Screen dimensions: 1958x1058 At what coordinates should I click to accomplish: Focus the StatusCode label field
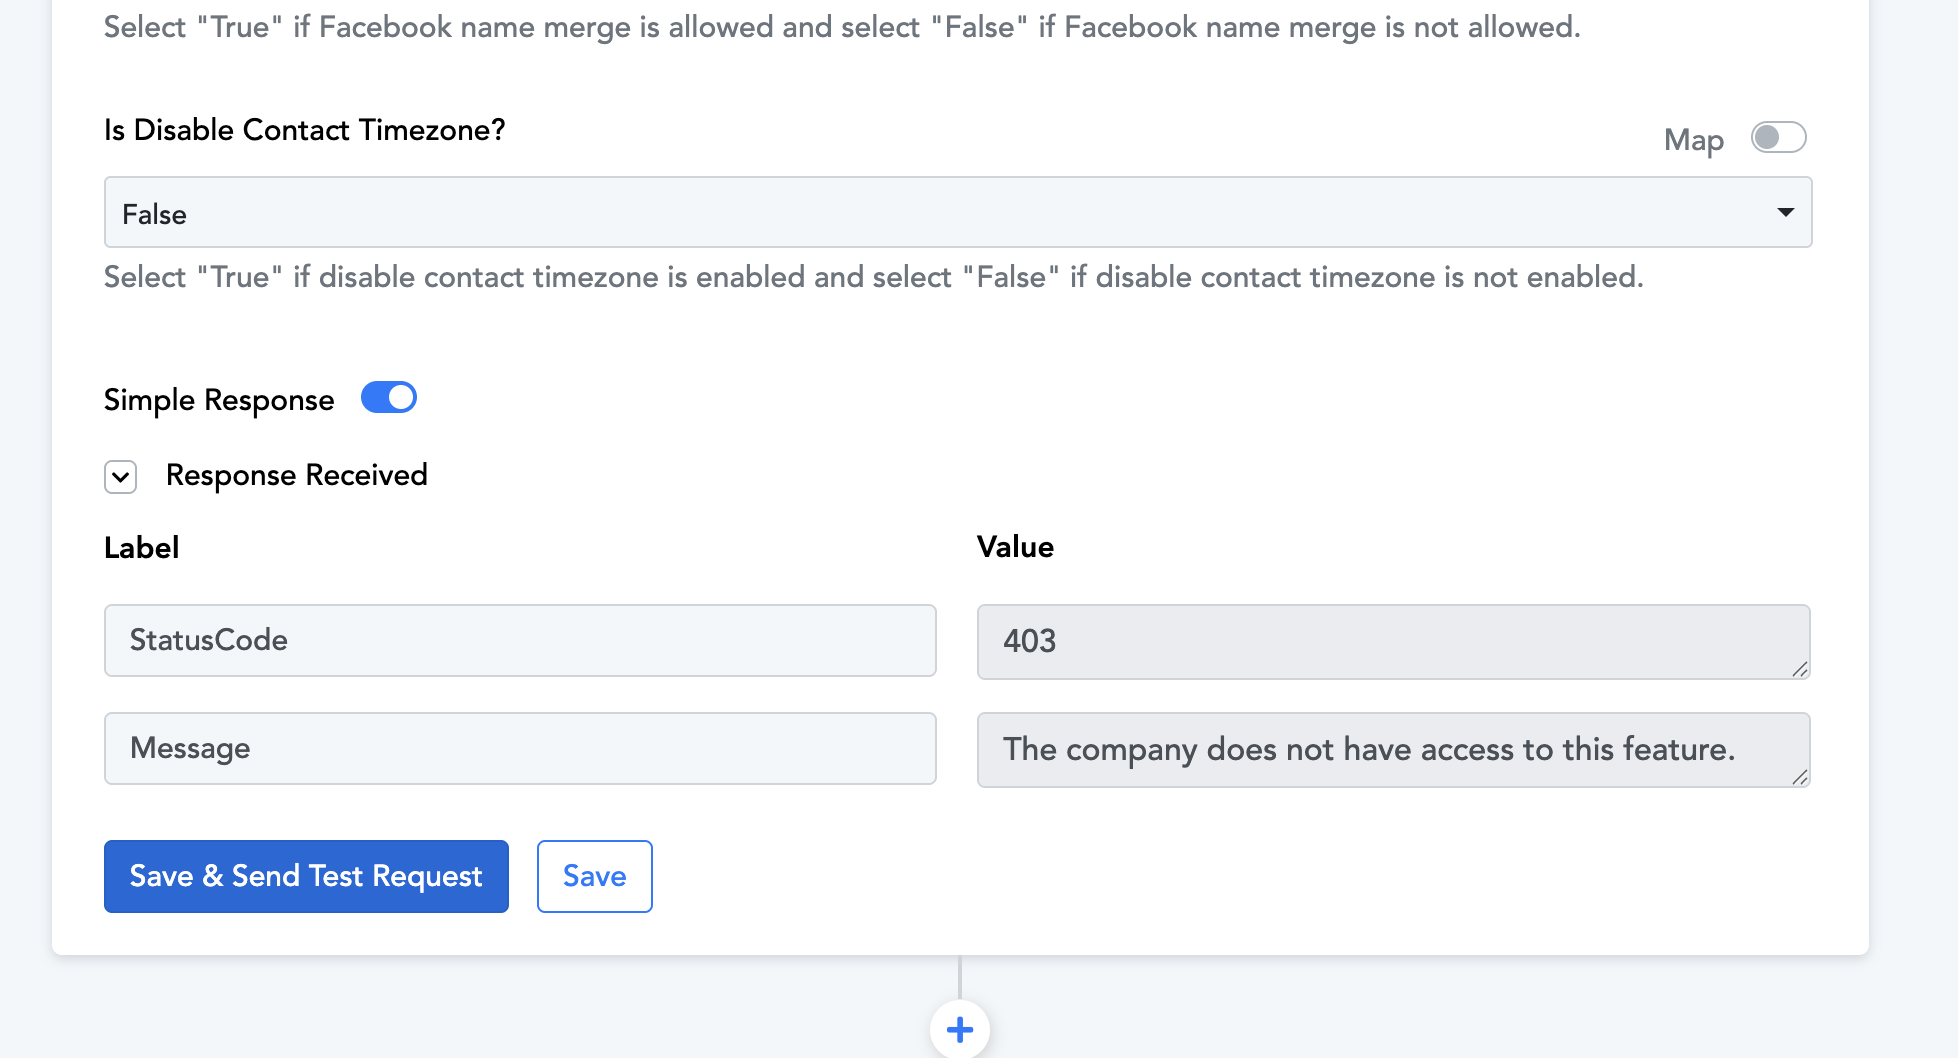click(x=520, y=640)
